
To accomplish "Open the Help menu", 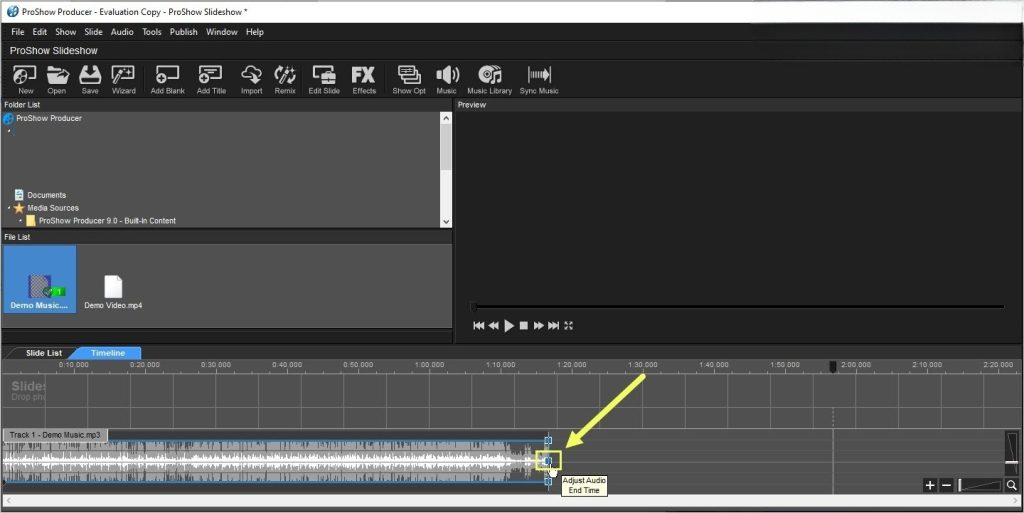I will pos(255,31).
